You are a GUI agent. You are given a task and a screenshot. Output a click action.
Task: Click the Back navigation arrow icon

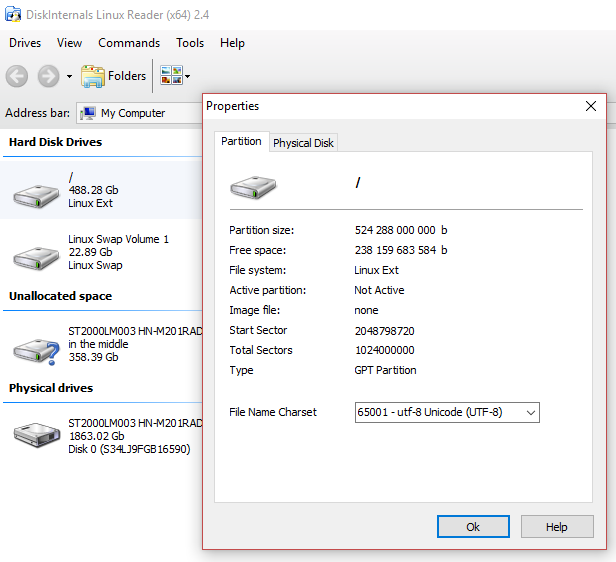tap(17, 76)
